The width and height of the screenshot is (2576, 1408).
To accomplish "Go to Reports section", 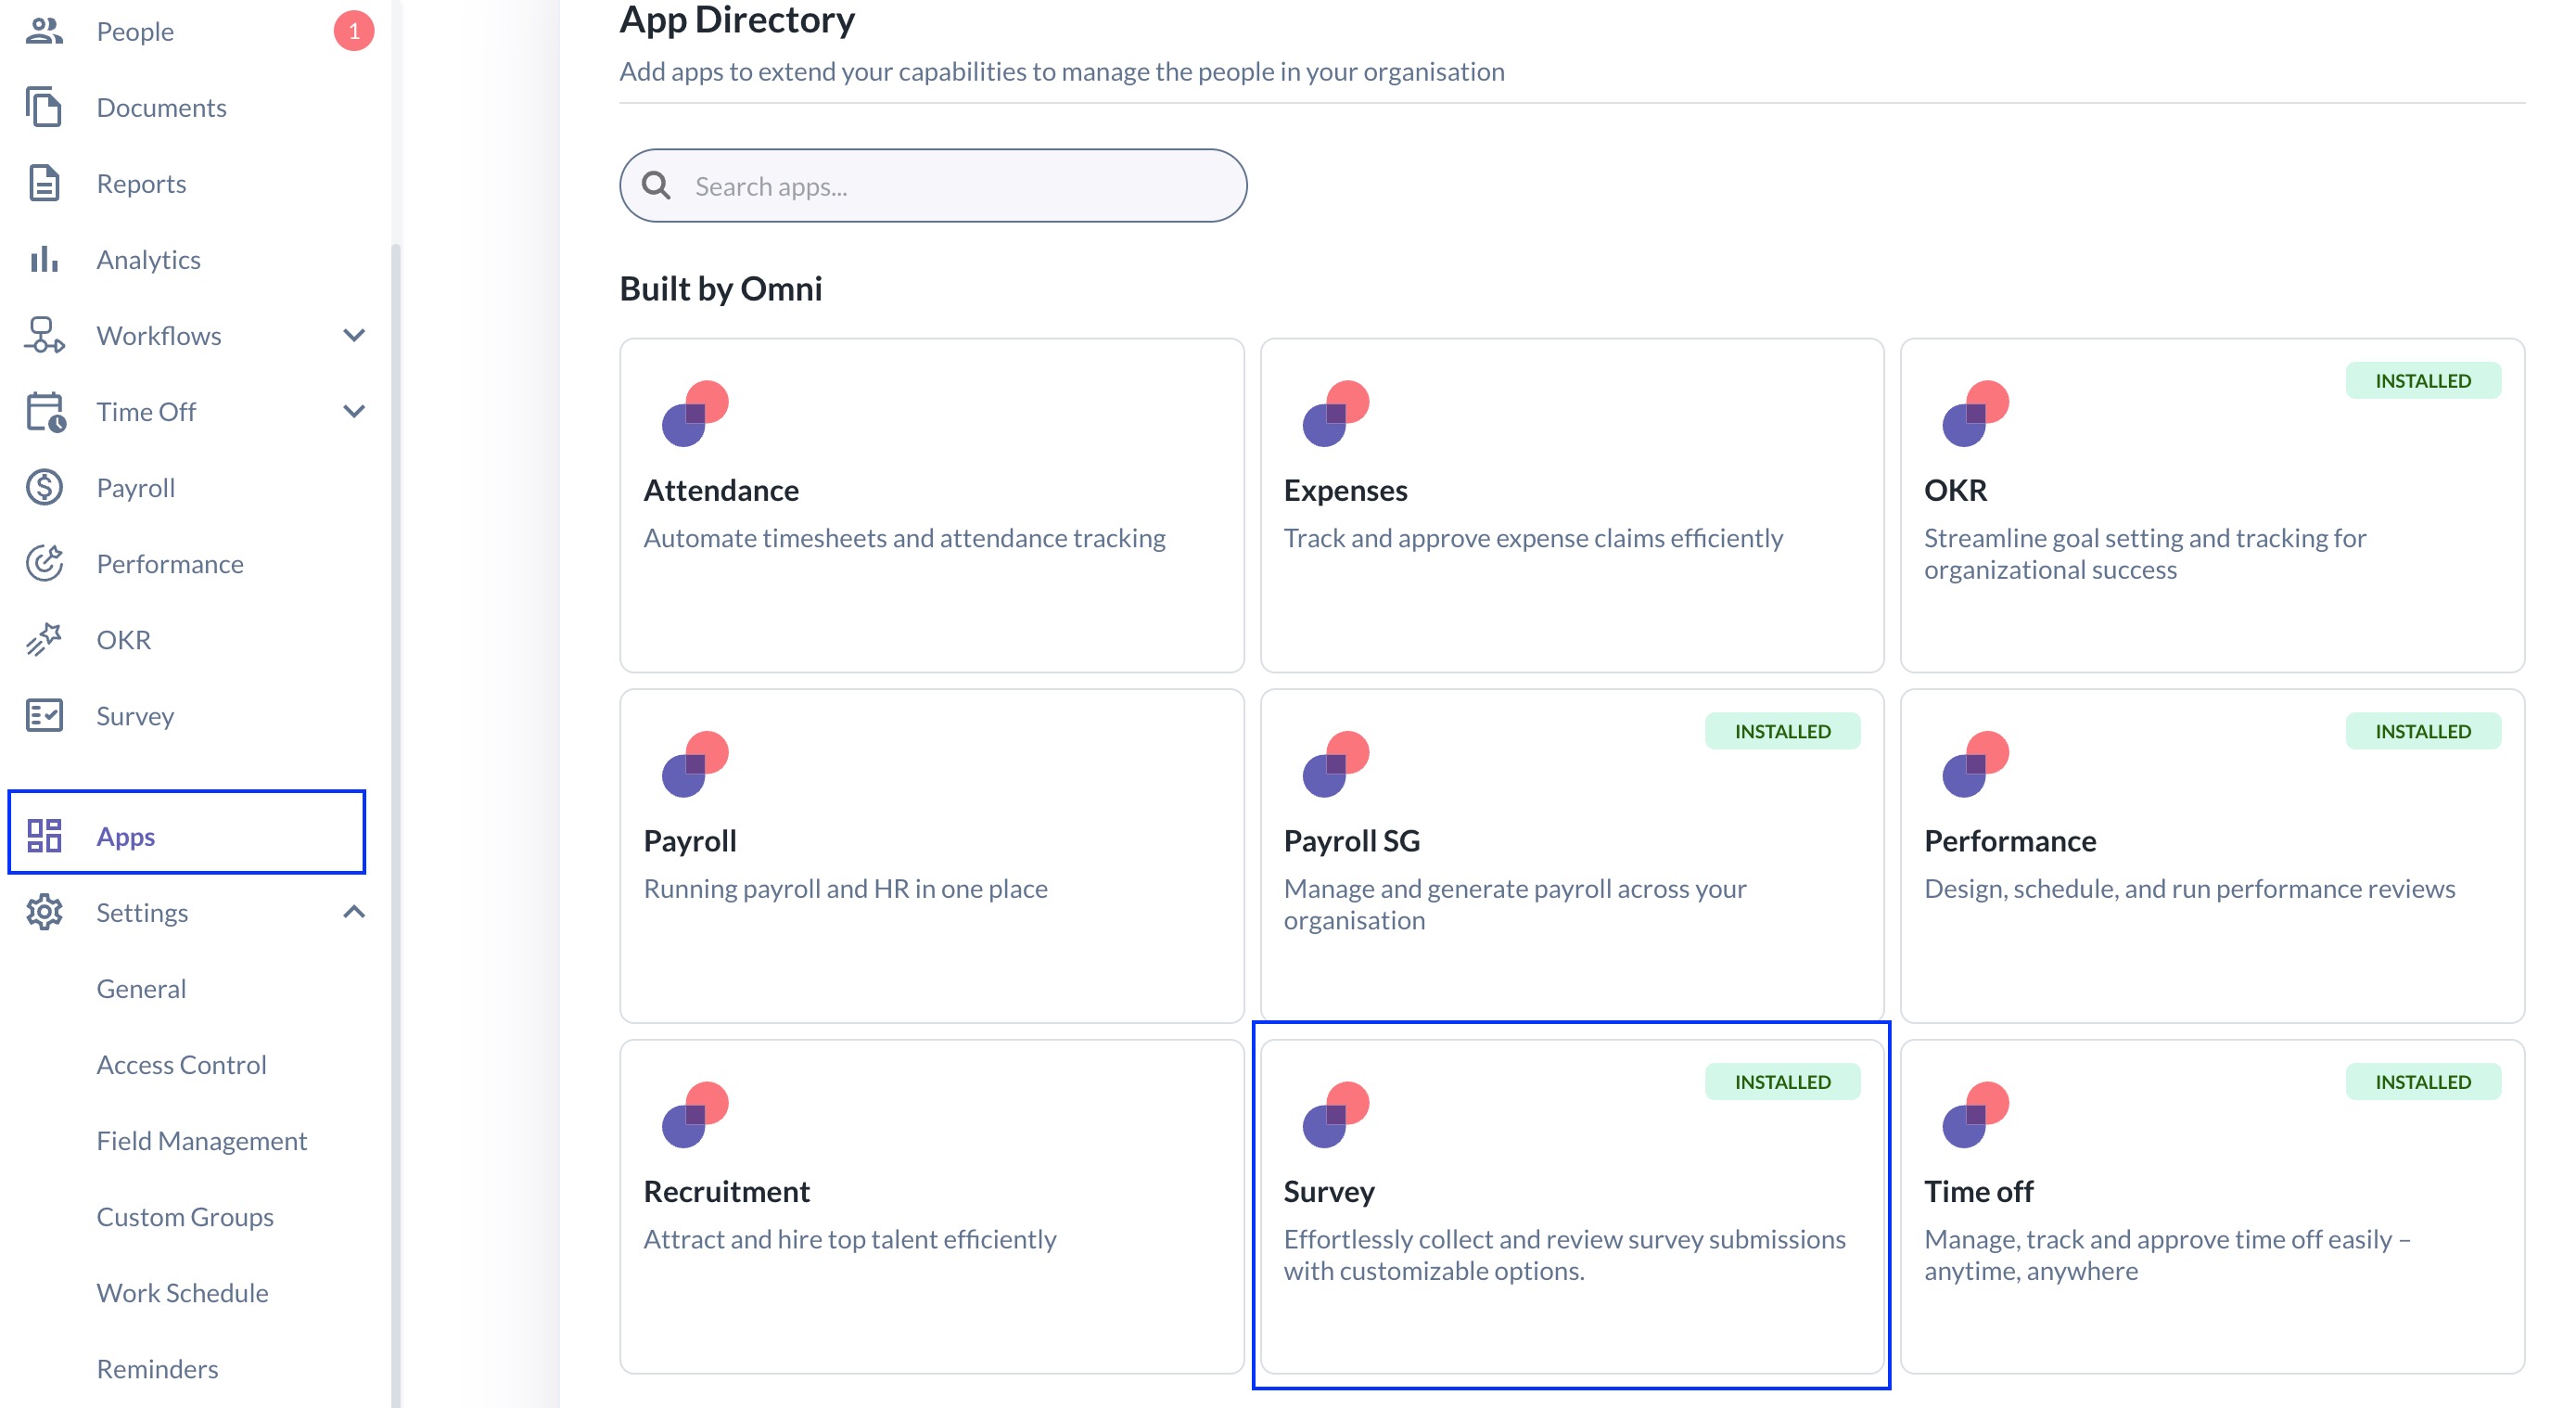I will point(141,183).
